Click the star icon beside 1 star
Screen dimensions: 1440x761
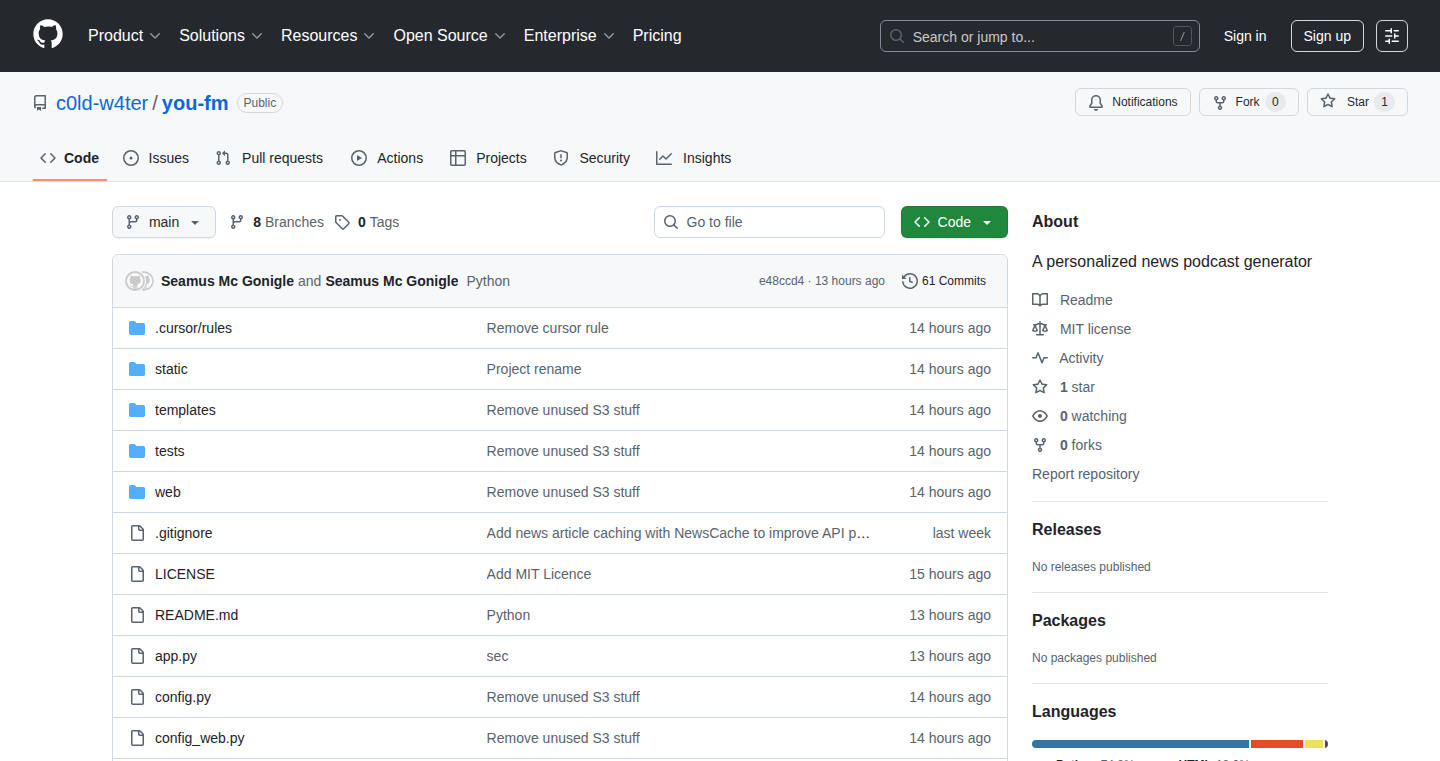[1040, 387]
